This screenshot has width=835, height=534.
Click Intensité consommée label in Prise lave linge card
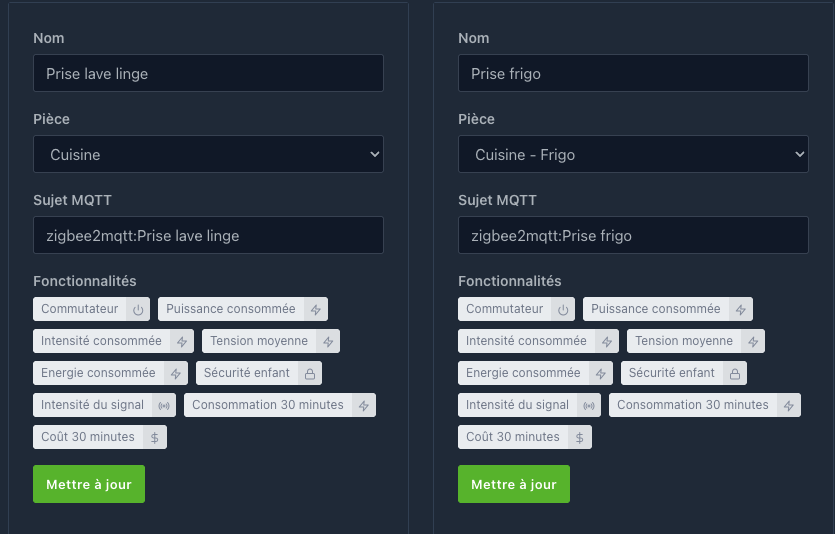click(x=101, y=341)
